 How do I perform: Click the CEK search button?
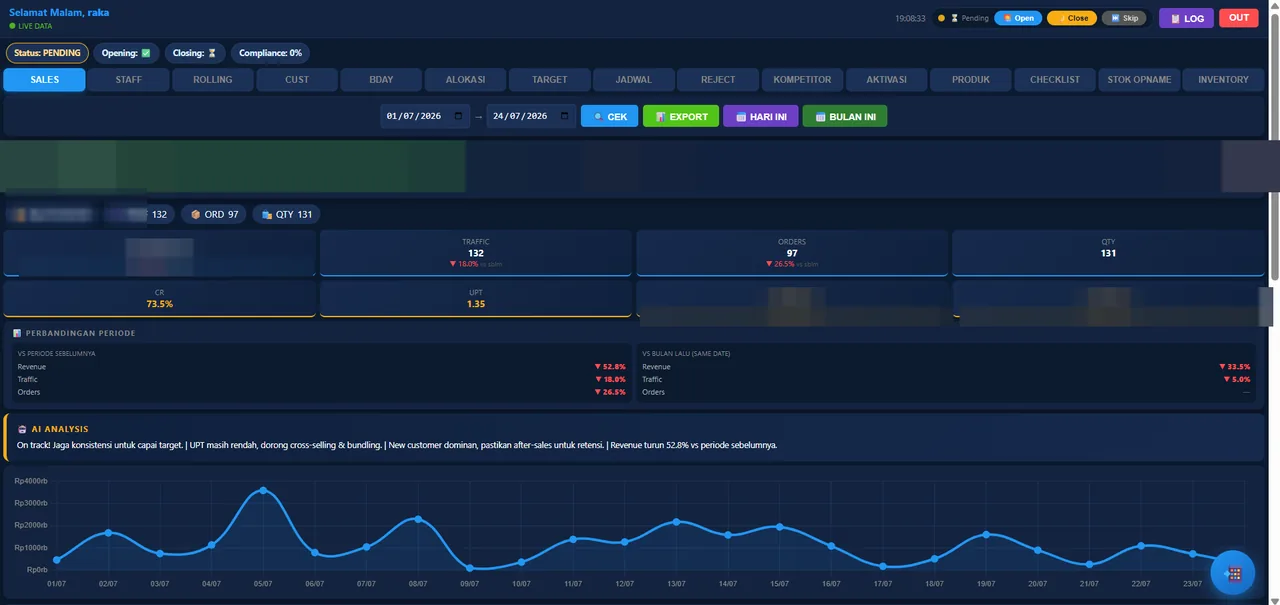pyautogui.click(x=610, y=117)
